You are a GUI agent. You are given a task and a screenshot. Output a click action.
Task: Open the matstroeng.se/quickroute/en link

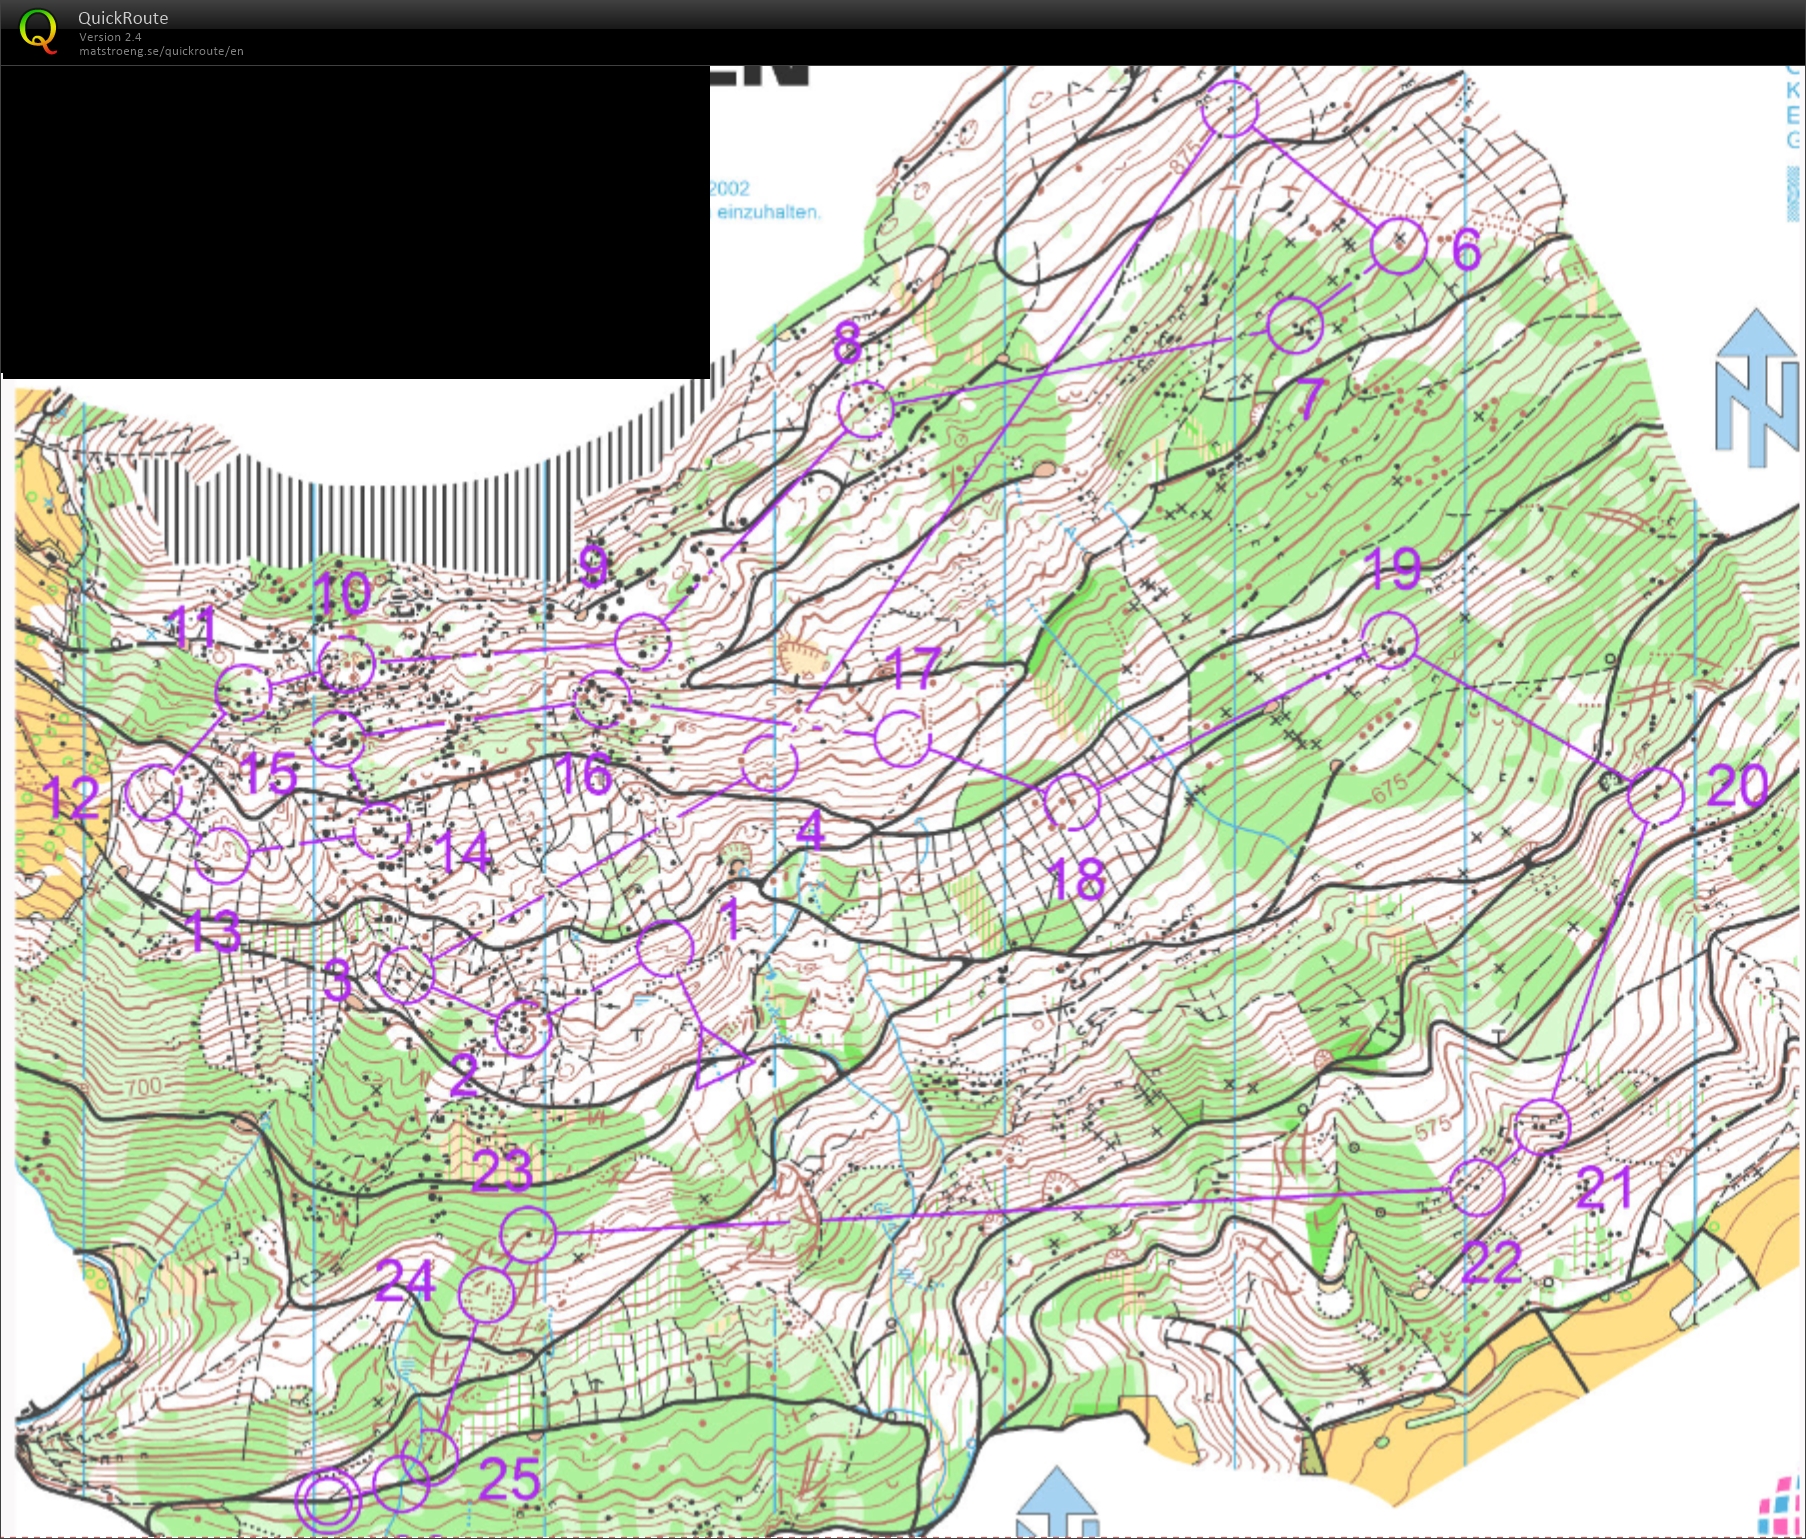[x=161, y=51]
